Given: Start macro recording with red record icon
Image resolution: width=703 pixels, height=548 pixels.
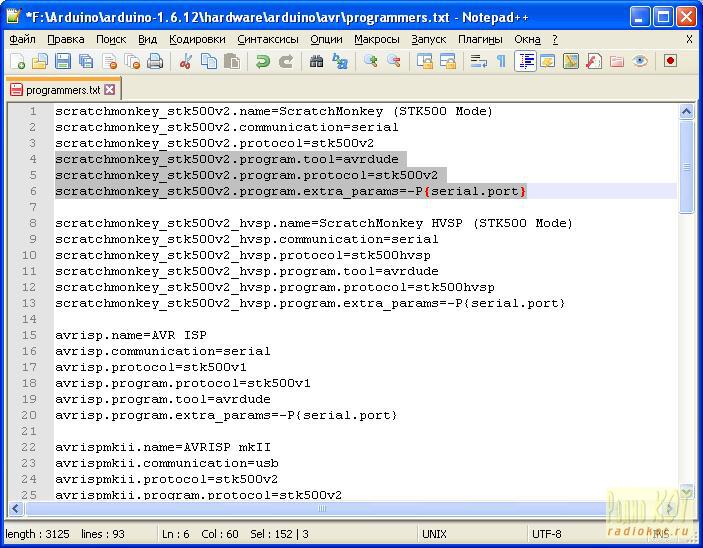Looking at the screenshot, I should click(x=670, y=61).
